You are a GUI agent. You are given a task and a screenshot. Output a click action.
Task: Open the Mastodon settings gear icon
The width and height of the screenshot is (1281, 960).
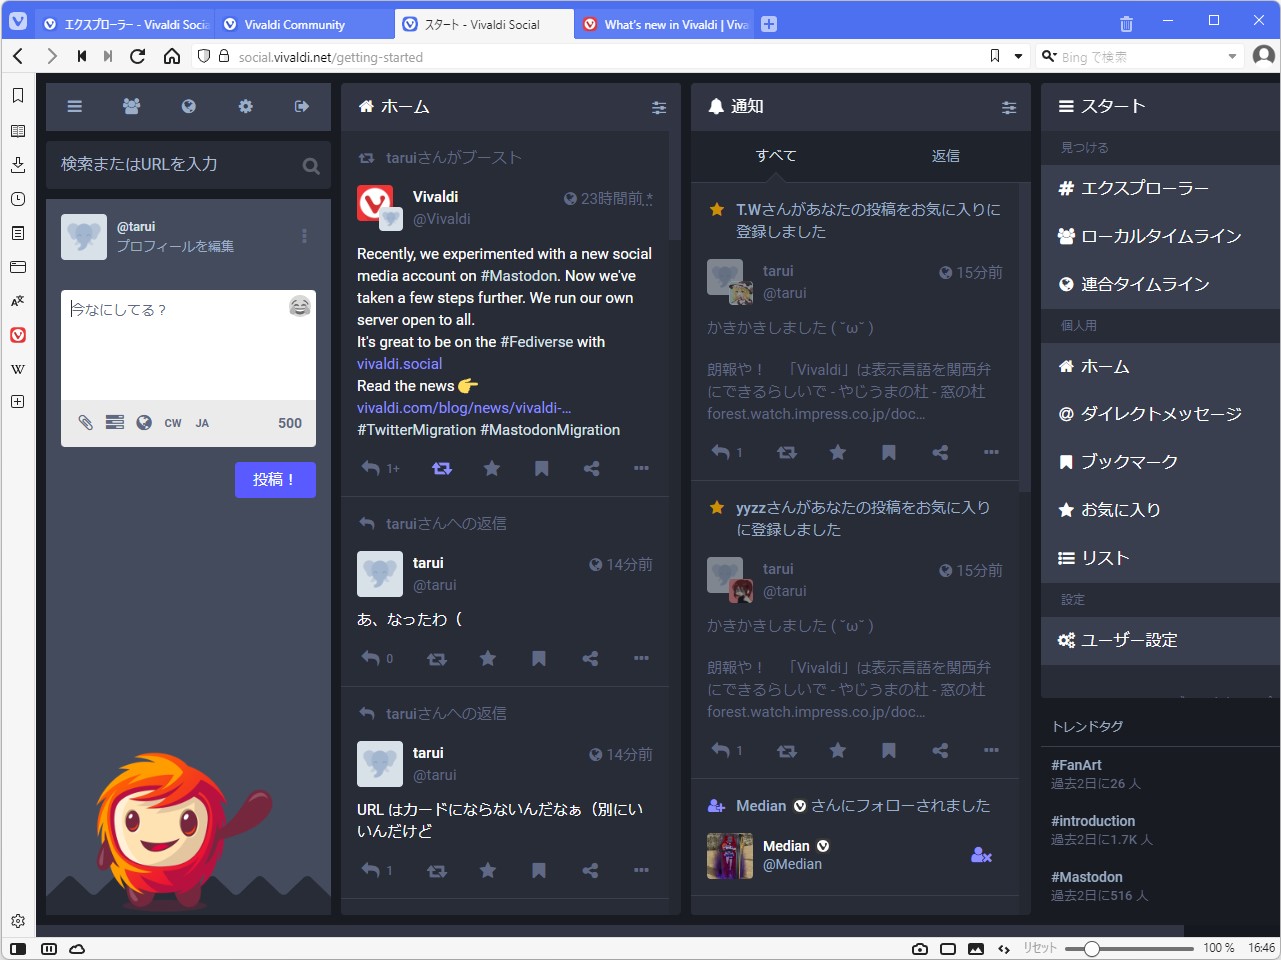[245, 106]
